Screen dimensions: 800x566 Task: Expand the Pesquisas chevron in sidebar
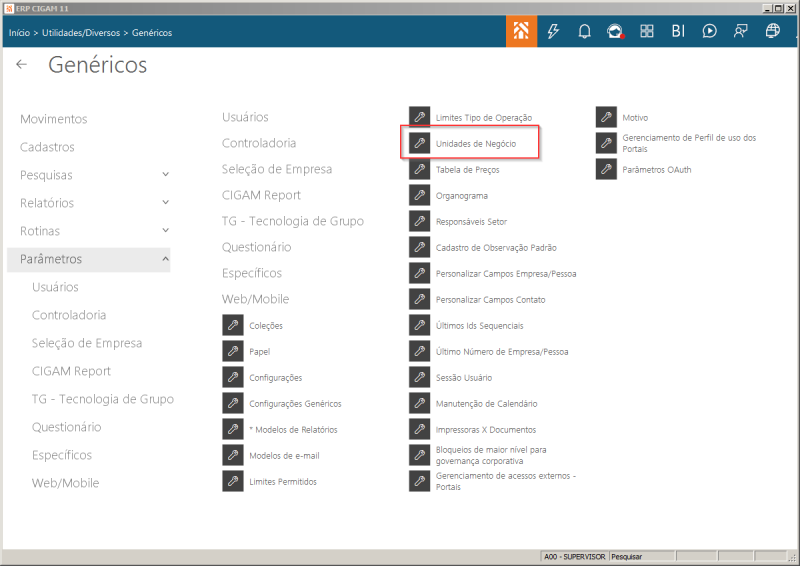pyautogui.click(x=165, y=175)
